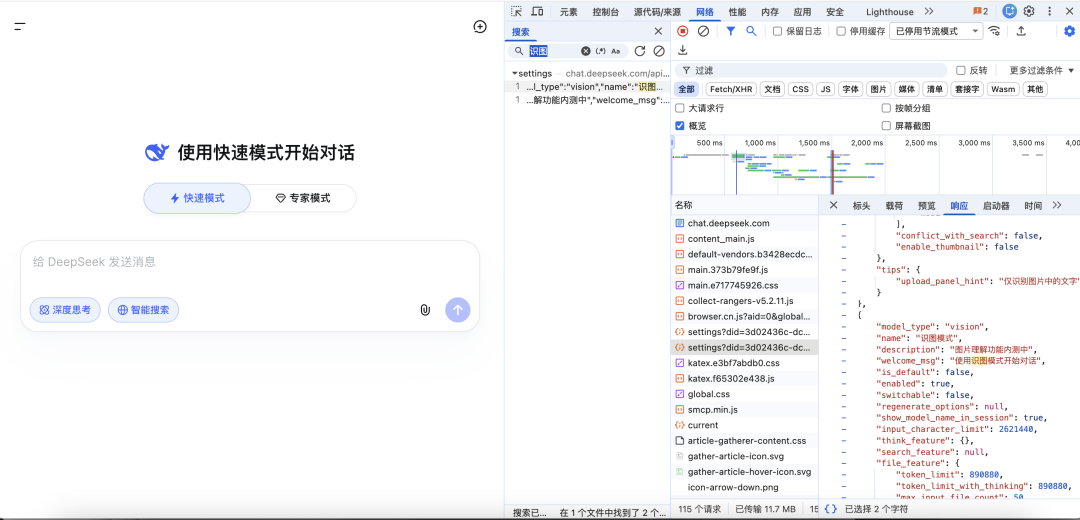The image size is (1080, 520).
Task: Open the 控制台 panel tab
Action: coord(605,12)
